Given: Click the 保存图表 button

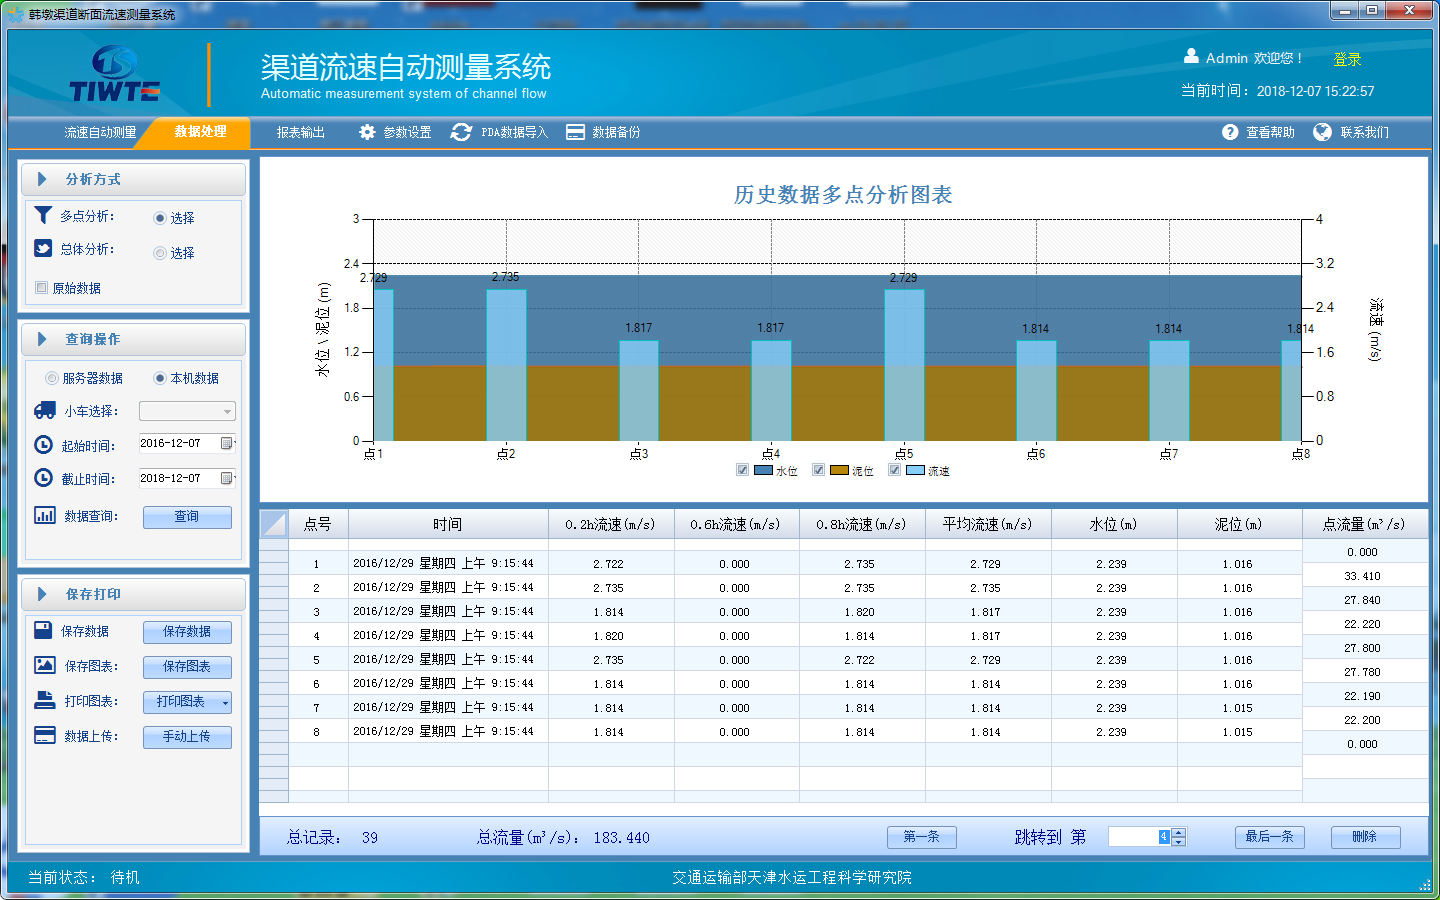Looking at the screenshot, I should (x=187, y=667).
